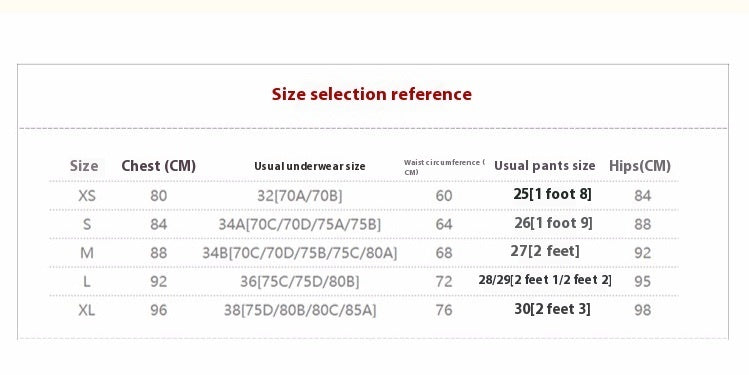Click underwear size 36[75C/75D/80B]

(300, 282)
